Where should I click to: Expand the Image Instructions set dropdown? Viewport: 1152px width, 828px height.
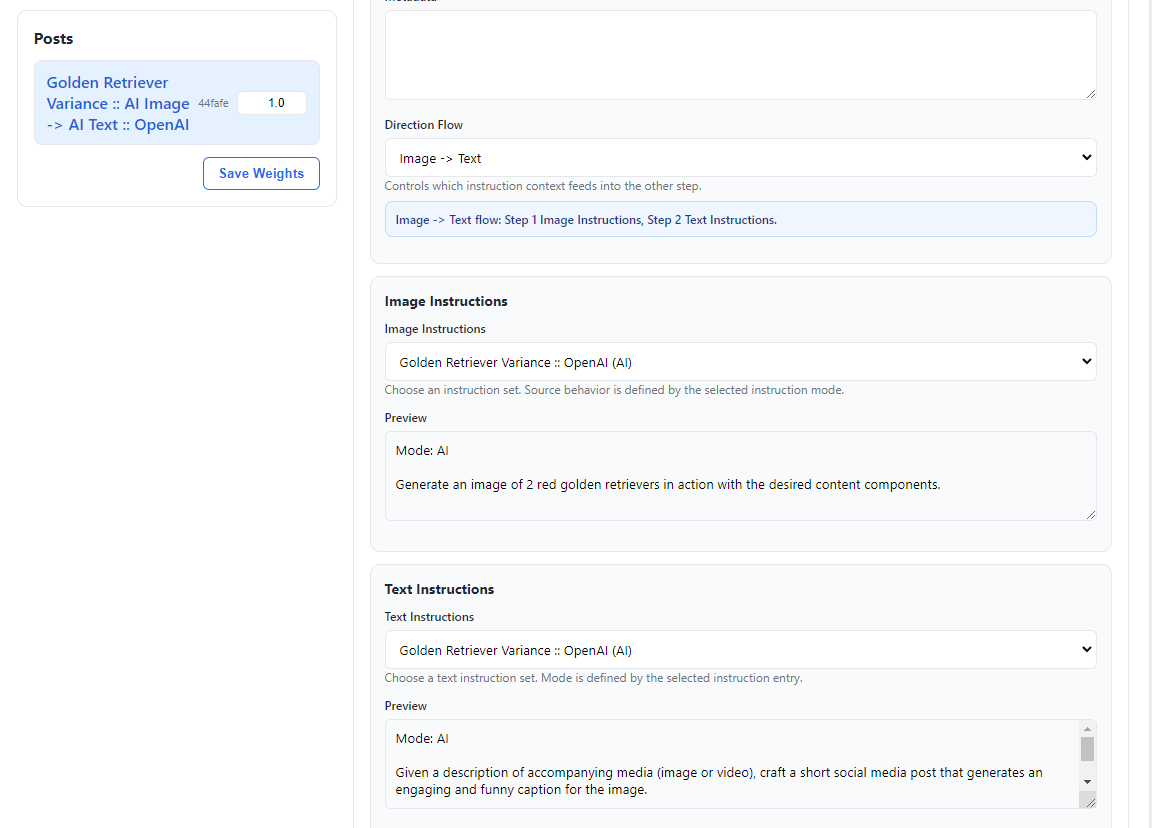click(740, 362)
